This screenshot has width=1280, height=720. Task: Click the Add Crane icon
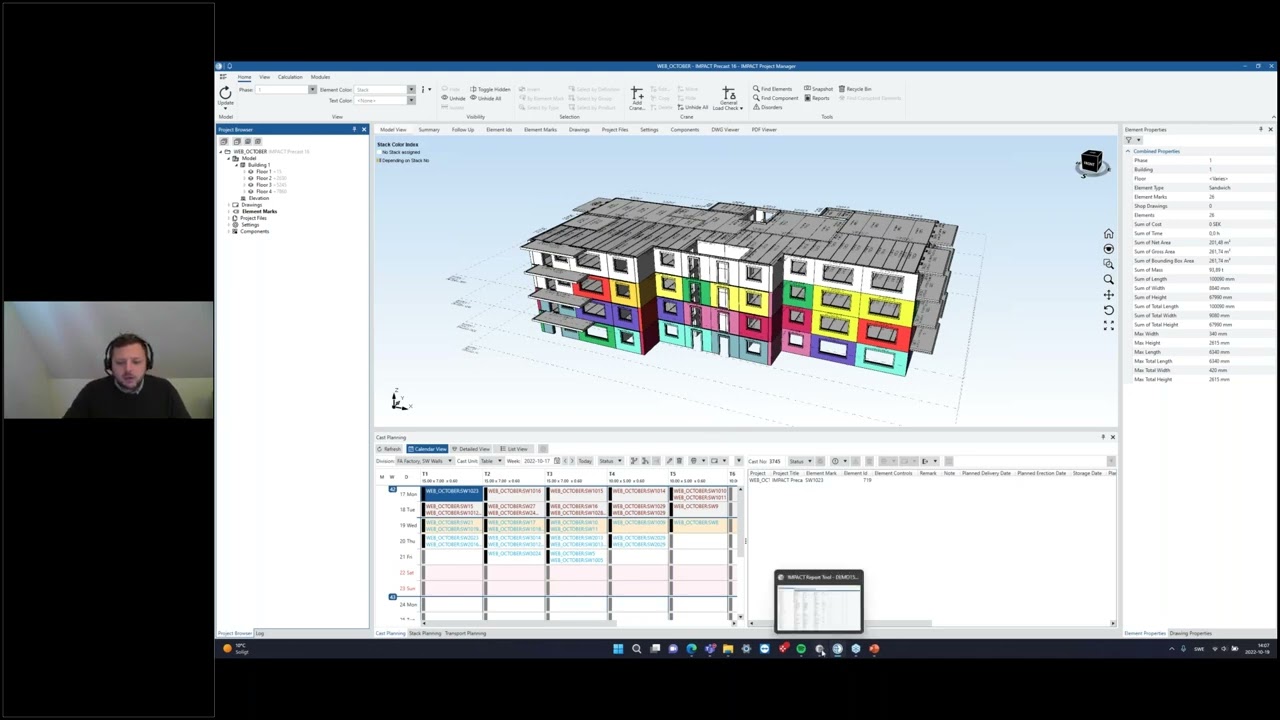tap(636, 97)
